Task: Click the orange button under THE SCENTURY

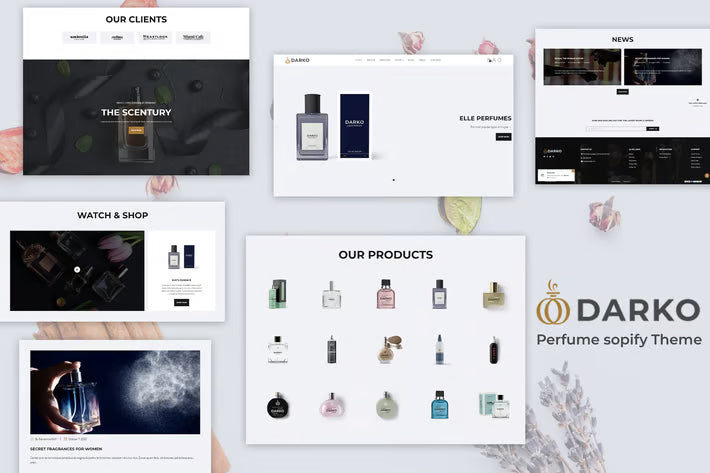Action: point(136,130)
